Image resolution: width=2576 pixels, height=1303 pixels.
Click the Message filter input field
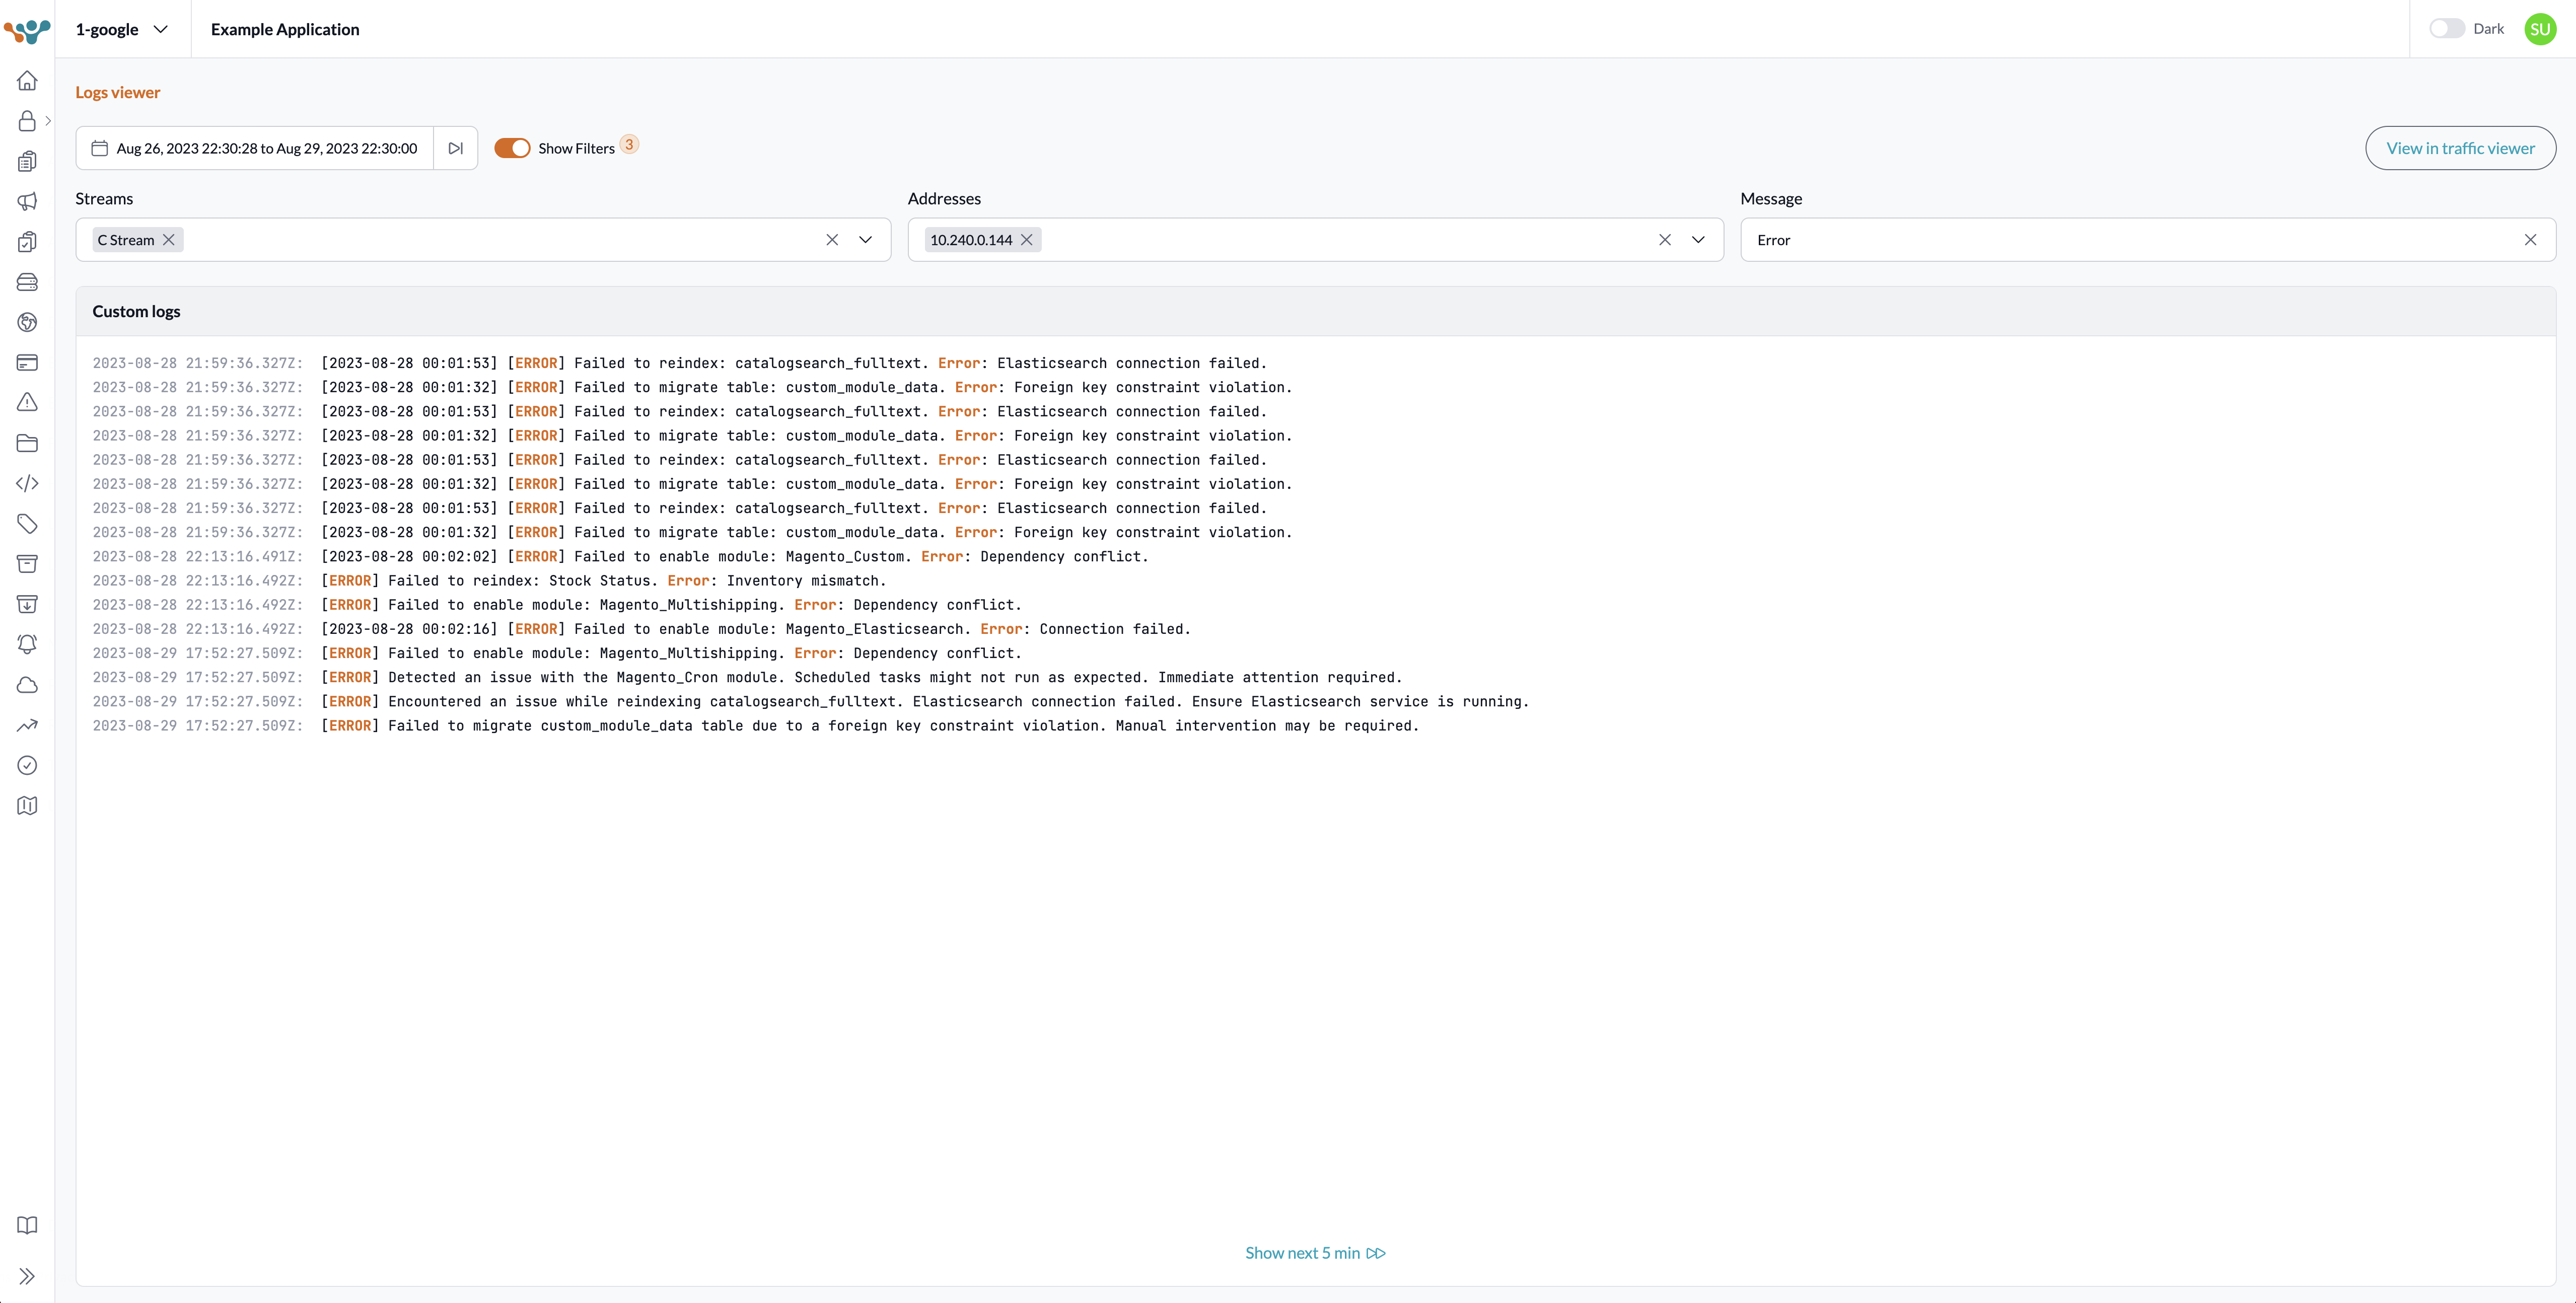point(2130,240)
